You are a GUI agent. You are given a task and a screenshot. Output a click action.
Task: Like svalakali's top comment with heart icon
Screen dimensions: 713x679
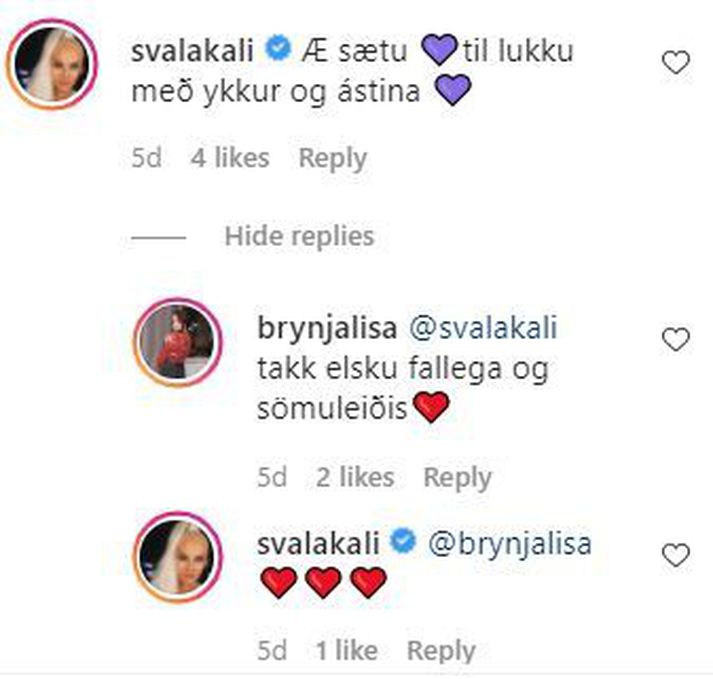click(676, 62)
